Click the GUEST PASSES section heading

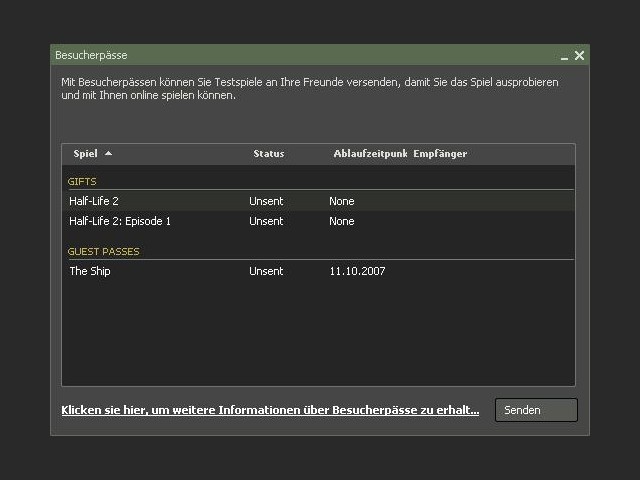104,251
